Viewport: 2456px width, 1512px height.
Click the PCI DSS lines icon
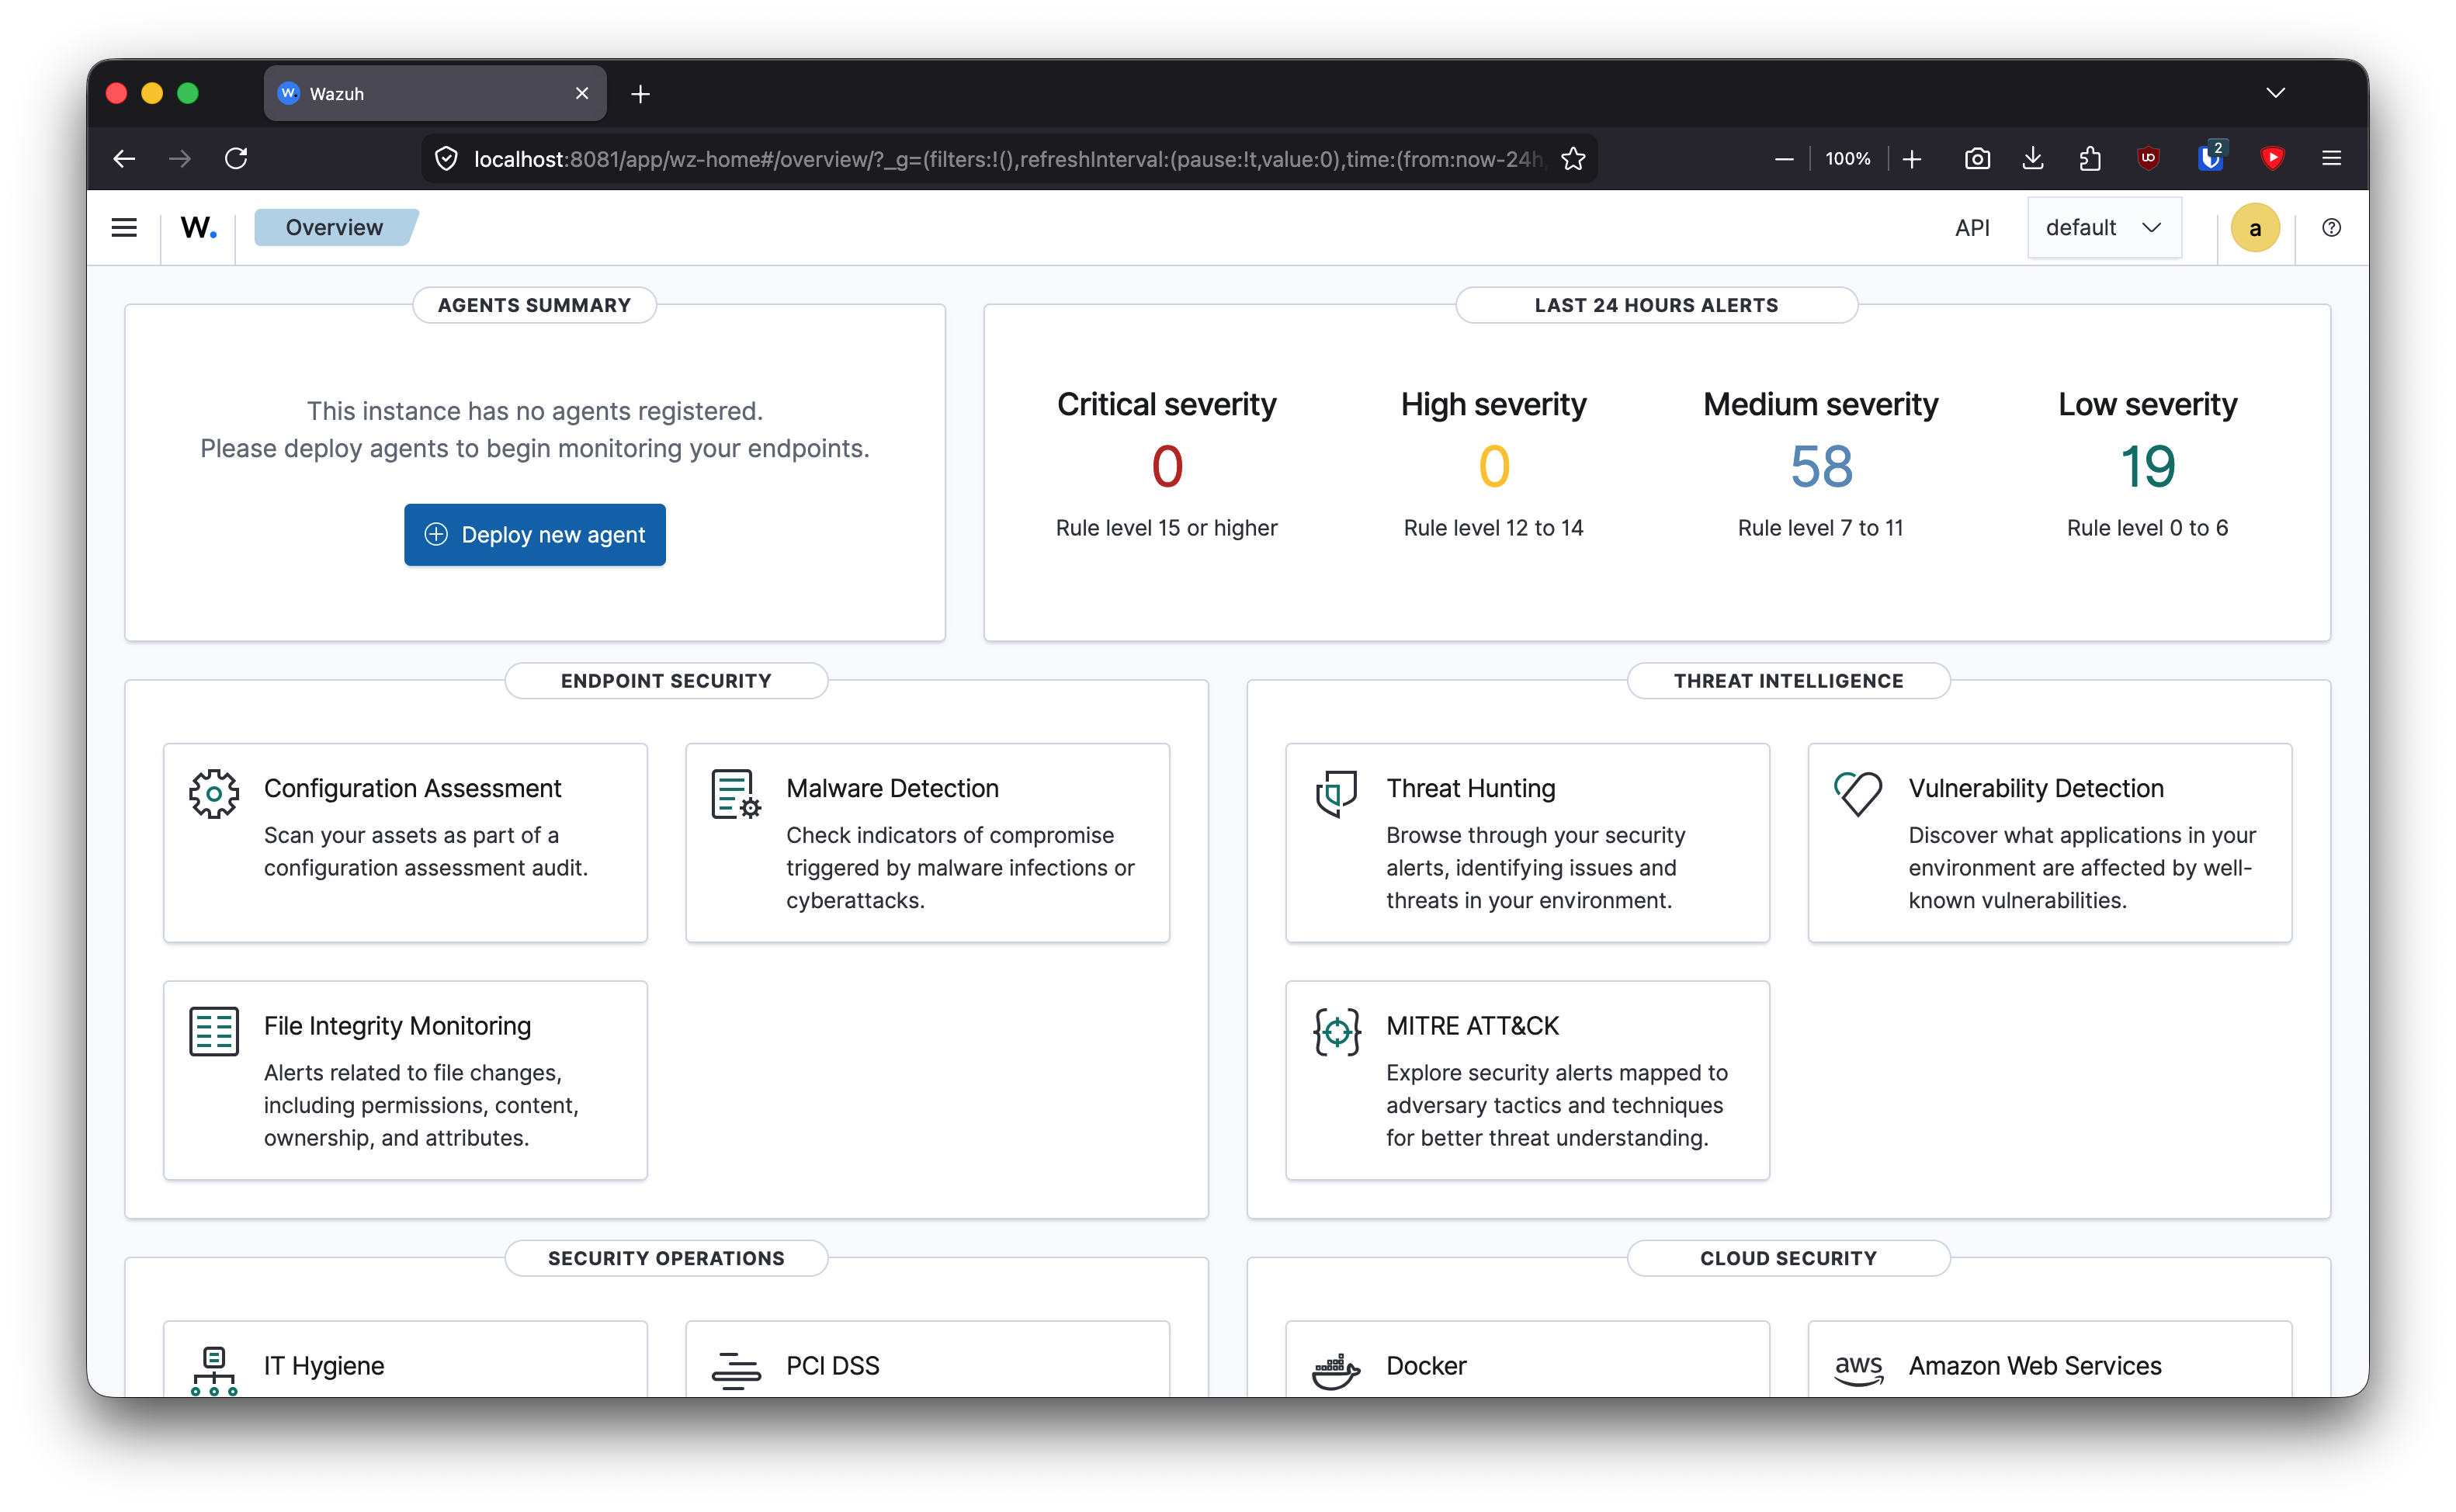click(x=736, y=1371)
